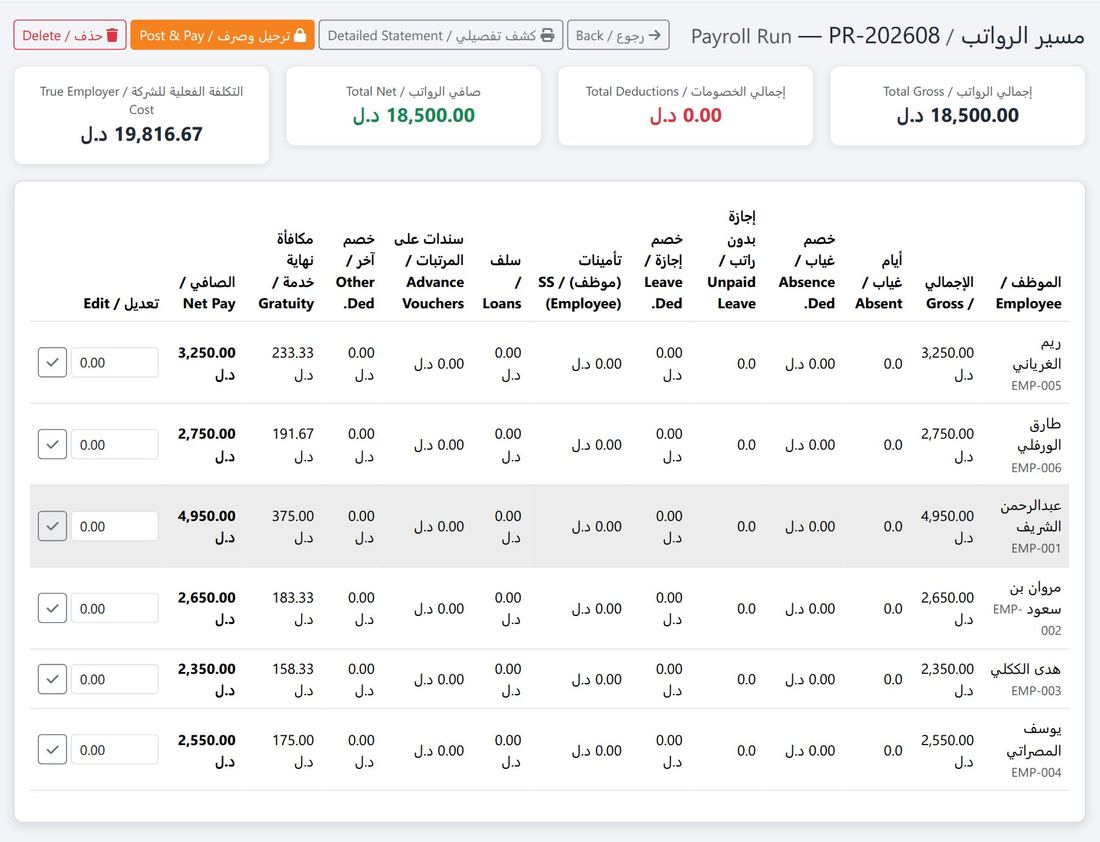Screen dimensions: 1100x842
Task: Click the Net Pay column header
Action: 208,293
